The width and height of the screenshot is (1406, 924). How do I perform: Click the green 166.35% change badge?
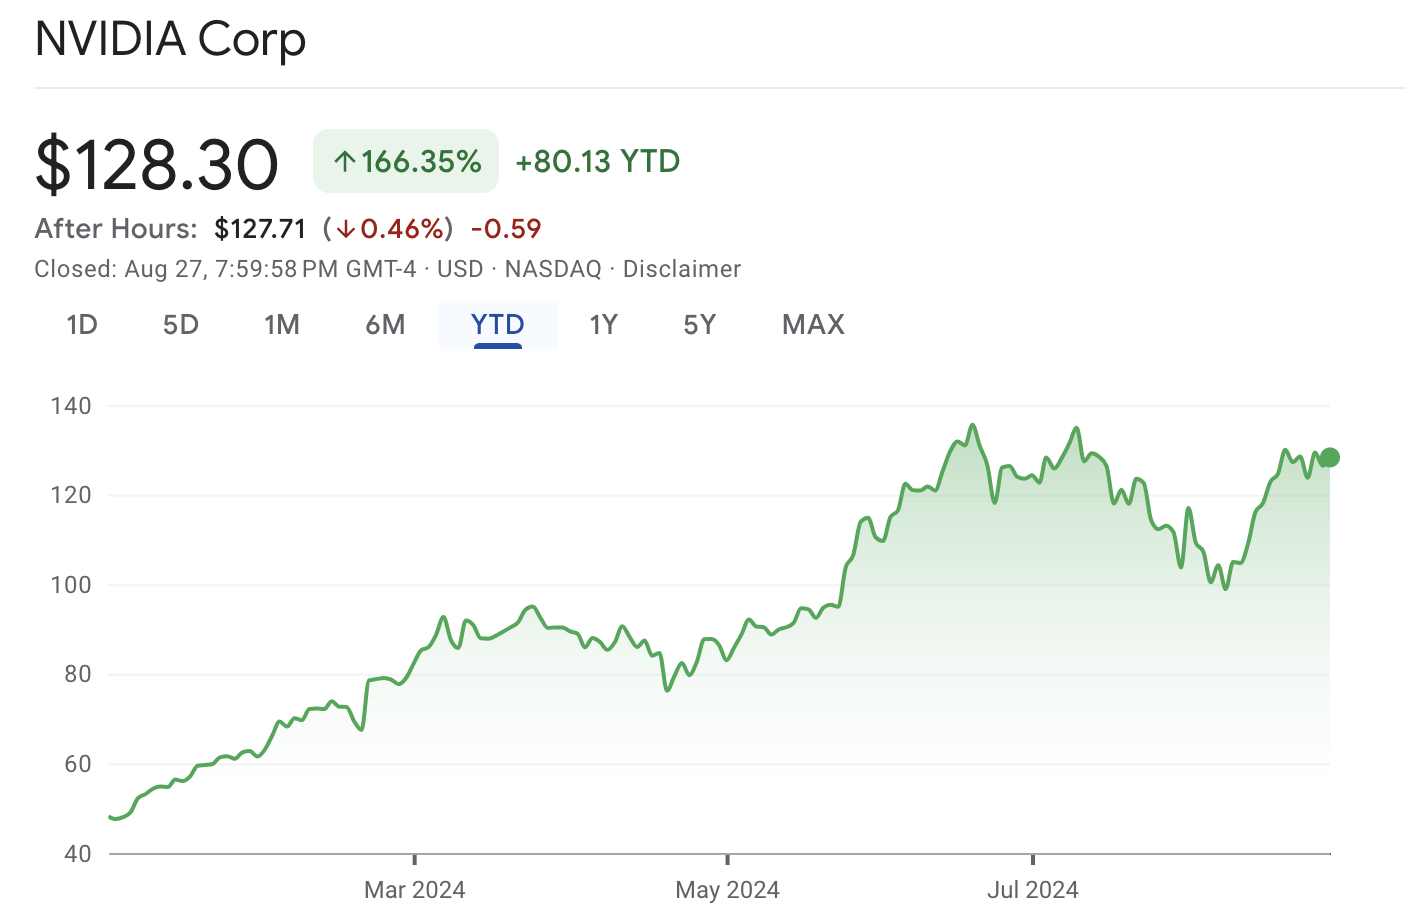point(406,161)
